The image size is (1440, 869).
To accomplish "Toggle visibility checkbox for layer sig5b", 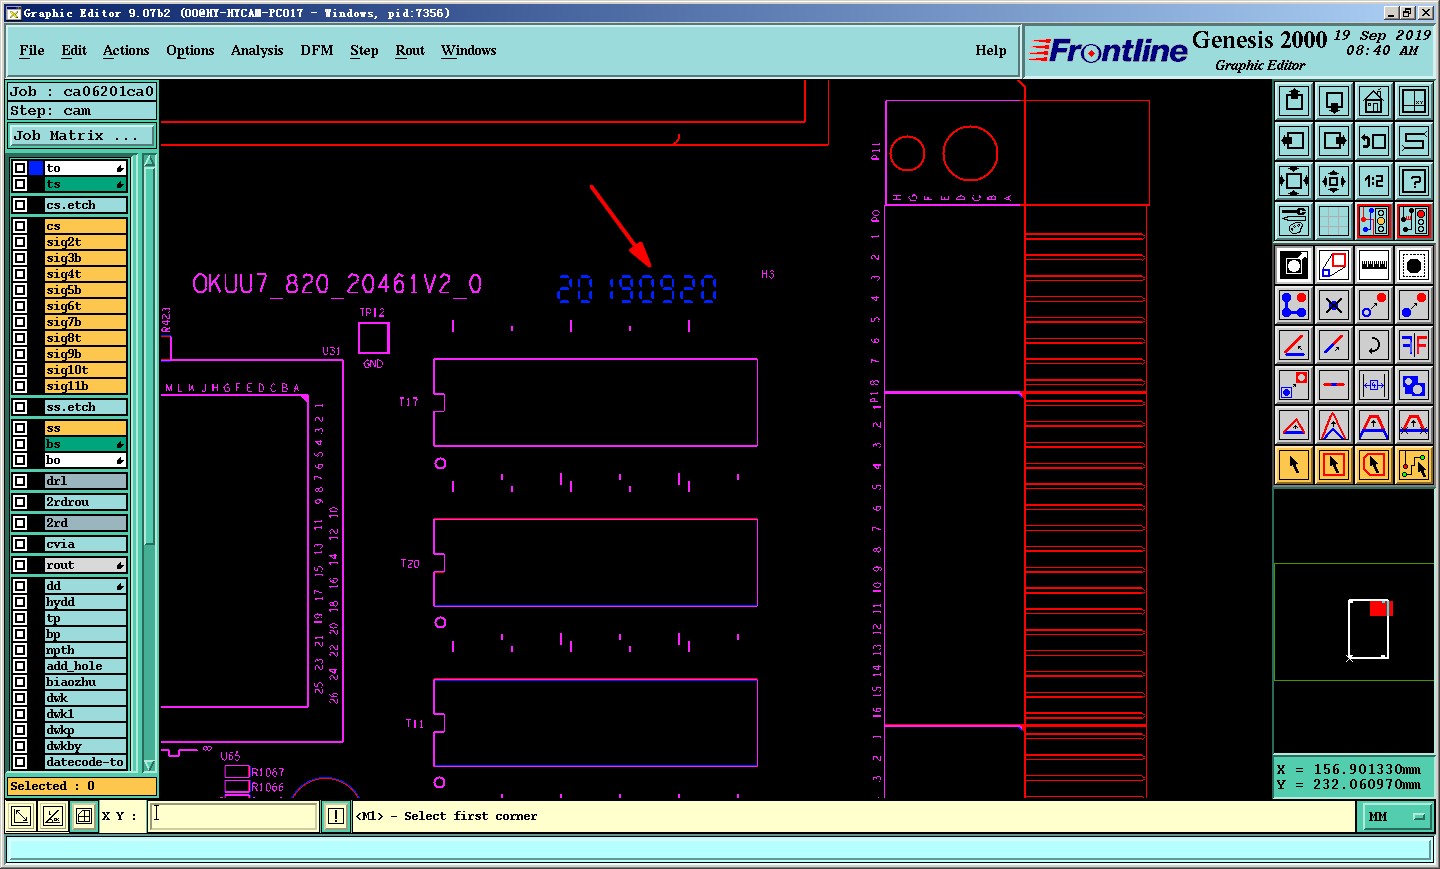I will [x=20, y=290].
